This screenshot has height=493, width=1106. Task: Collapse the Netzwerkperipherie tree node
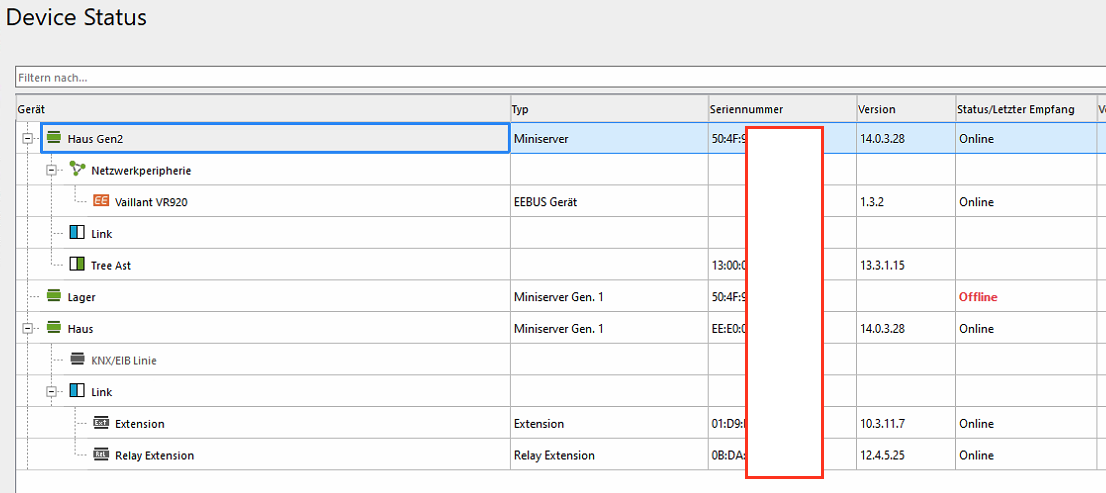pos(51,170)
